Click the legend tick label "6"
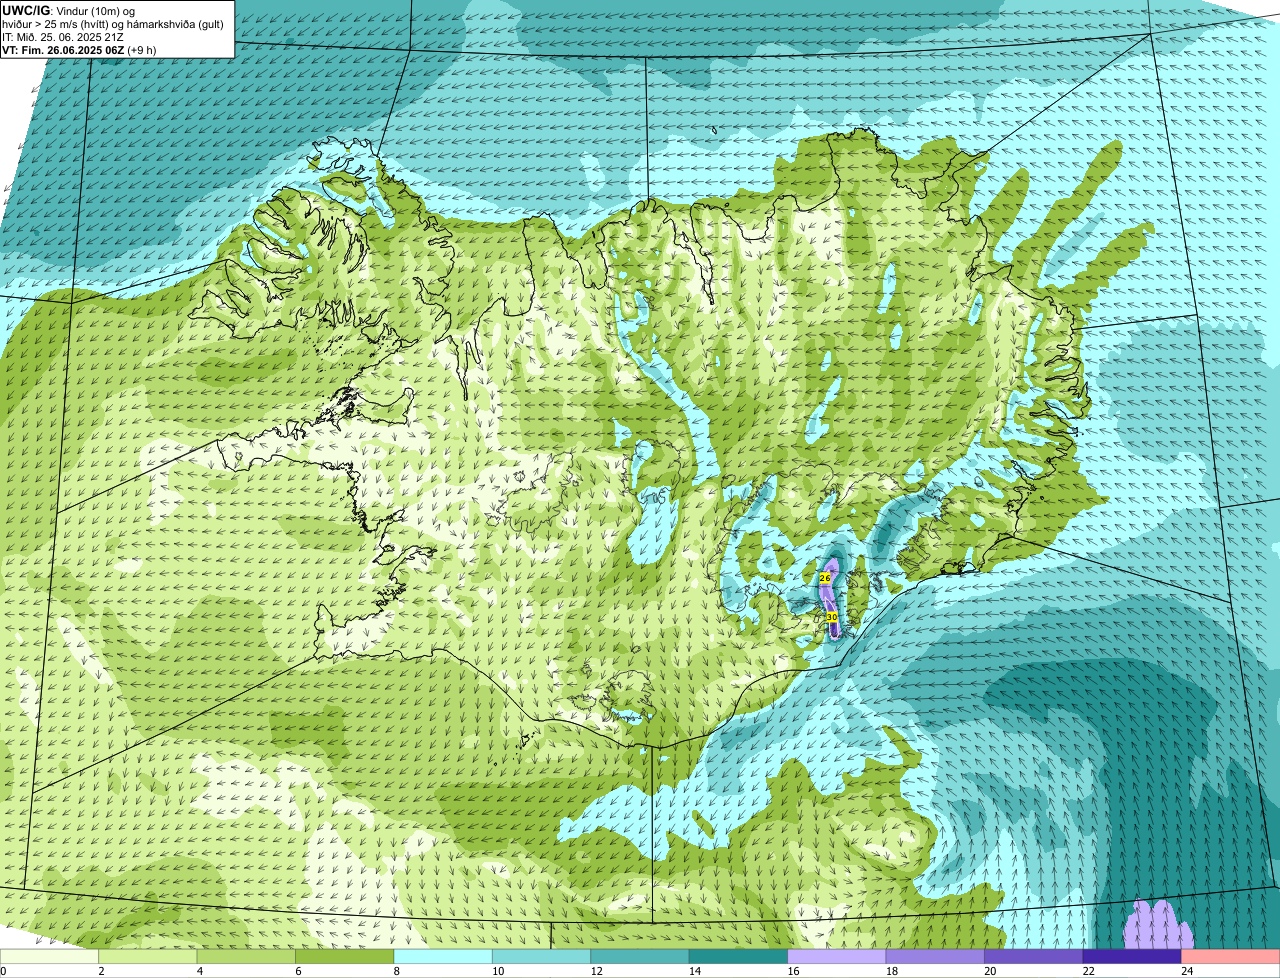This screenshot has width=1280, height=978. pos(298,971)
